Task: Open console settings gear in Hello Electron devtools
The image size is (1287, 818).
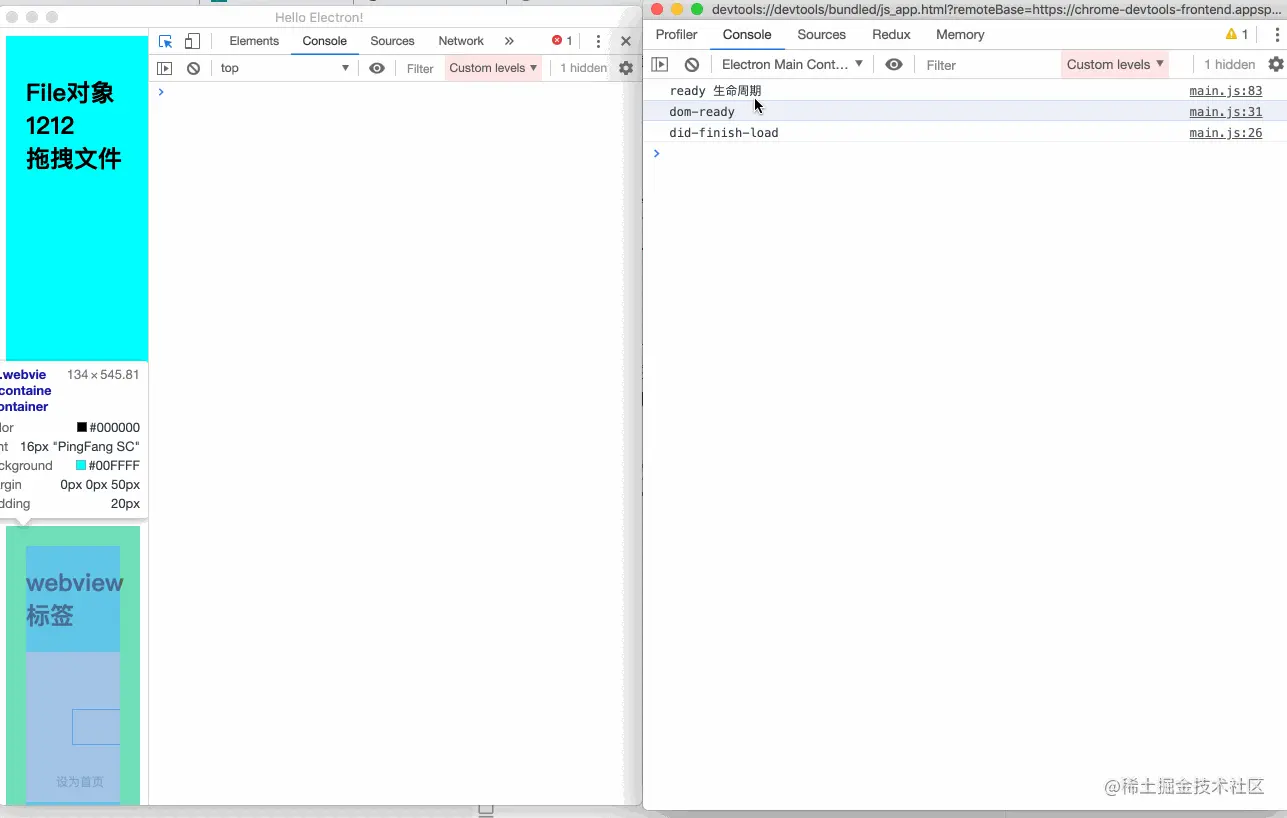Action: (x=626, y=68)
